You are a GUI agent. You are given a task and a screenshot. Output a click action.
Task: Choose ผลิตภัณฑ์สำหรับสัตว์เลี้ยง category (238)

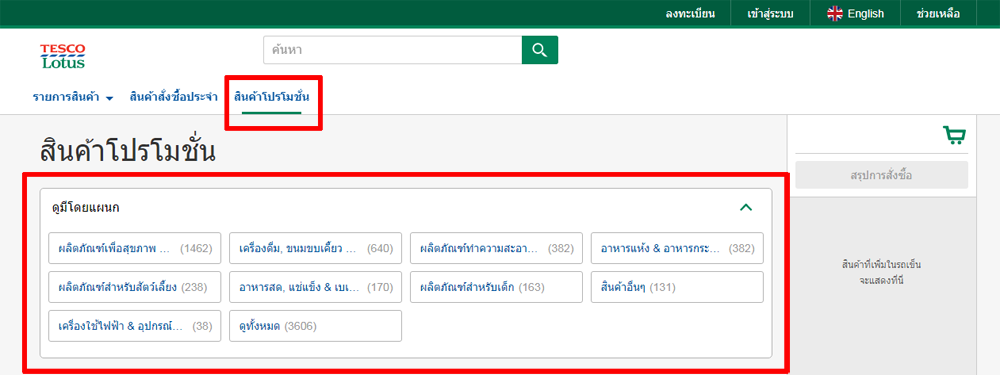coord(135,287)
